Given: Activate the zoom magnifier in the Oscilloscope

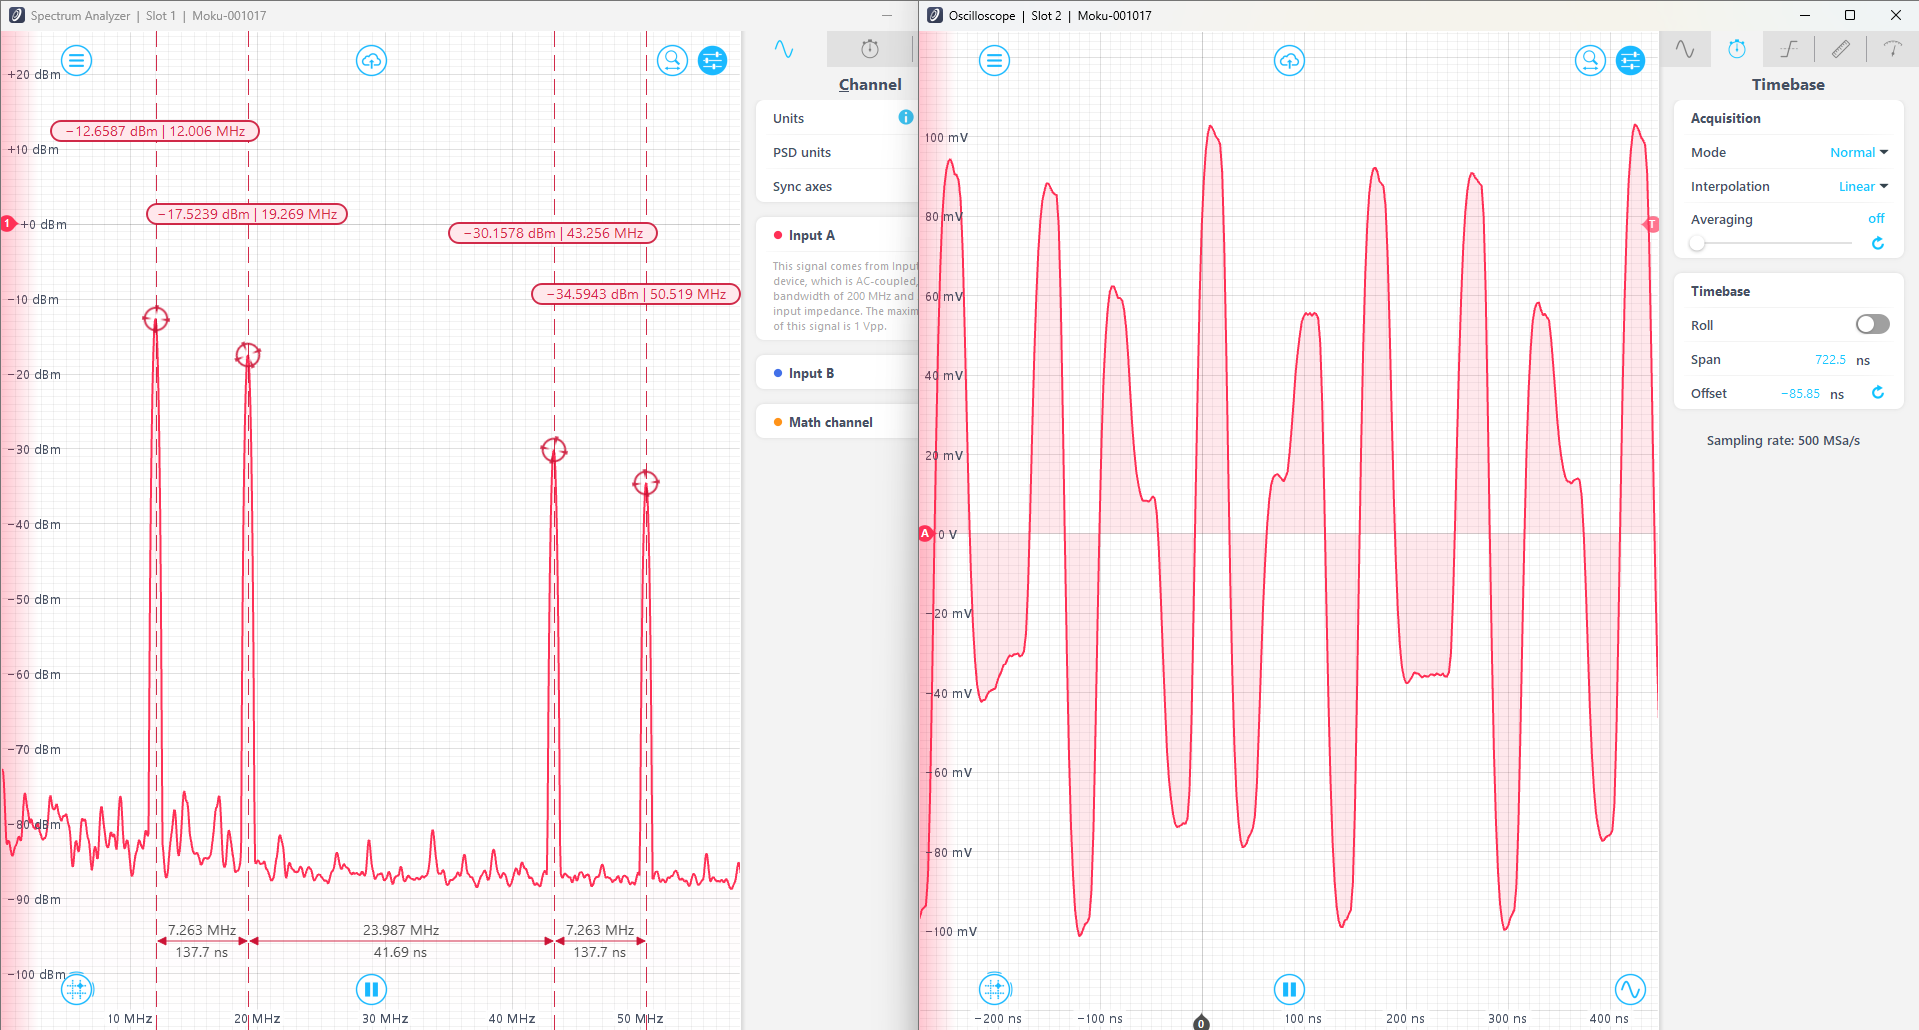Looking at the screenshot, I should (x=1590, y=60).
